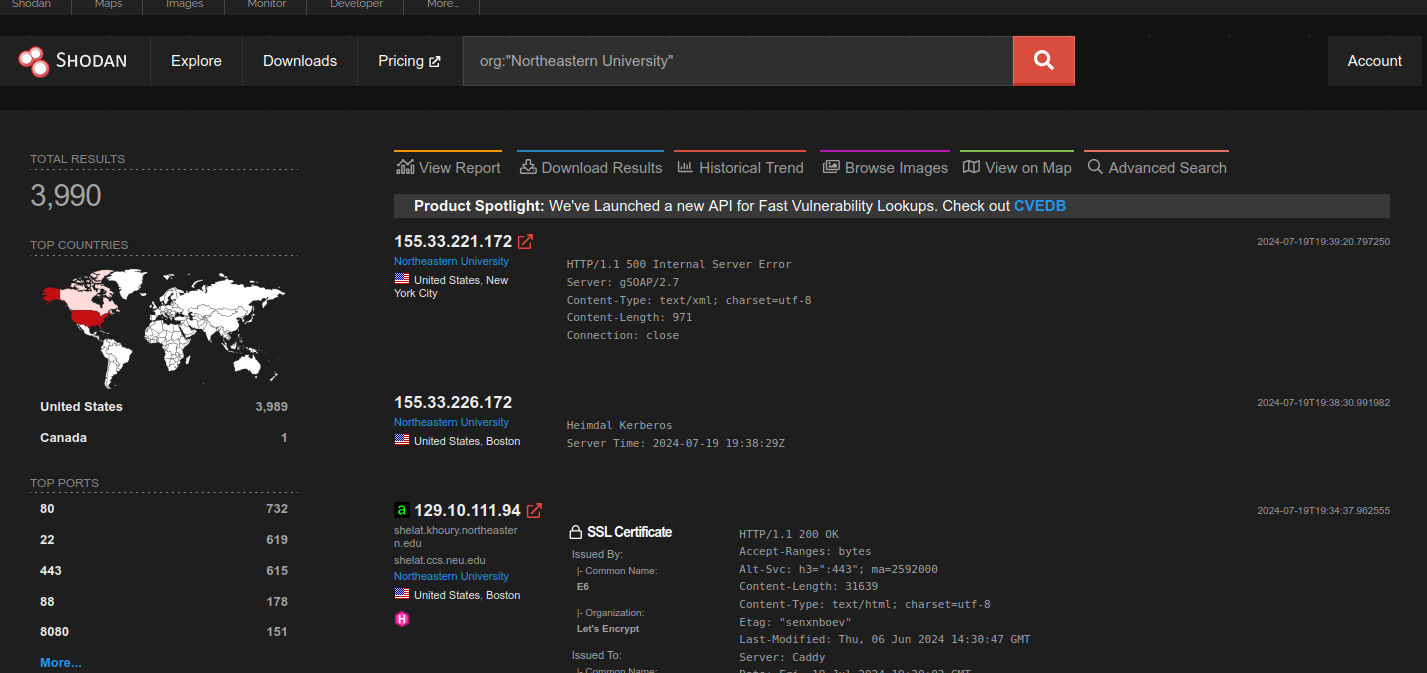Screen dimensions: 1427x673
Task: Click the pink honeypot 'H' icon
Action: (402, 619)
